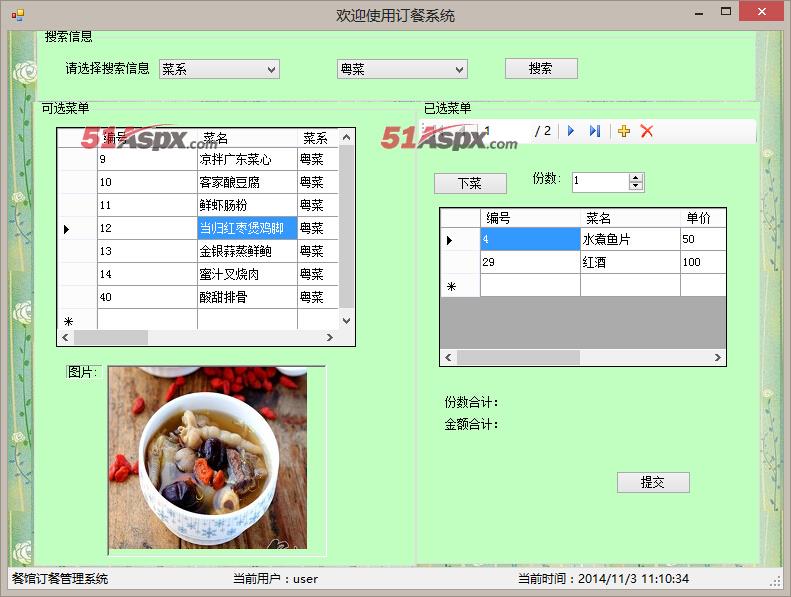
Task: Click the 可选菜单 vertical scrollbar thumb
Action: [x=346, y=226]
